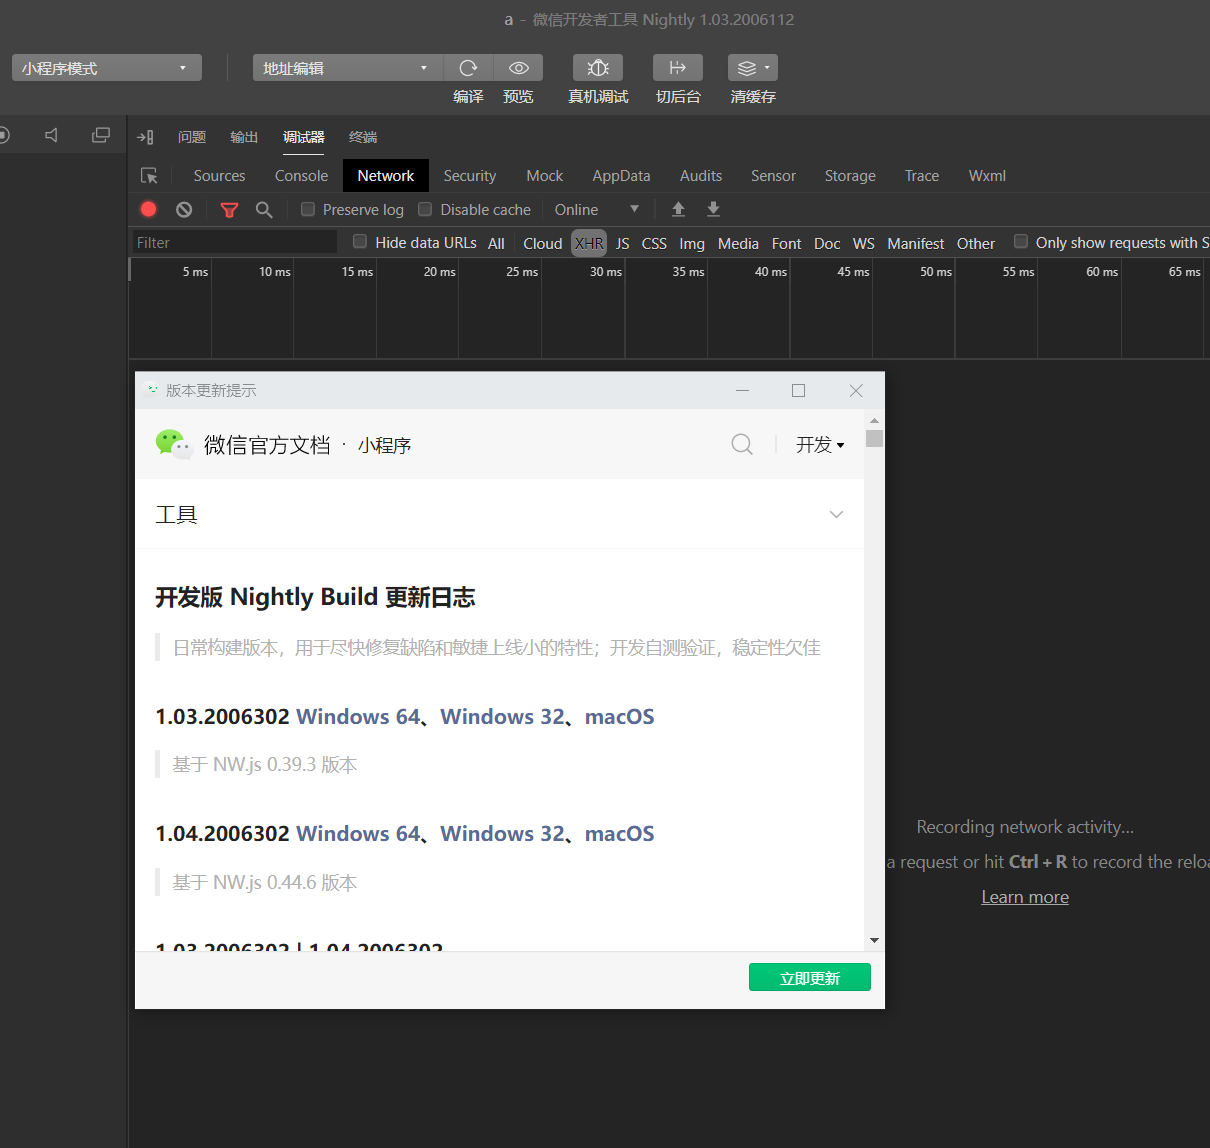1210x1148 pixels.
Task: Click the scrollbar down arrow in dialog
Action: pos(875,940)
